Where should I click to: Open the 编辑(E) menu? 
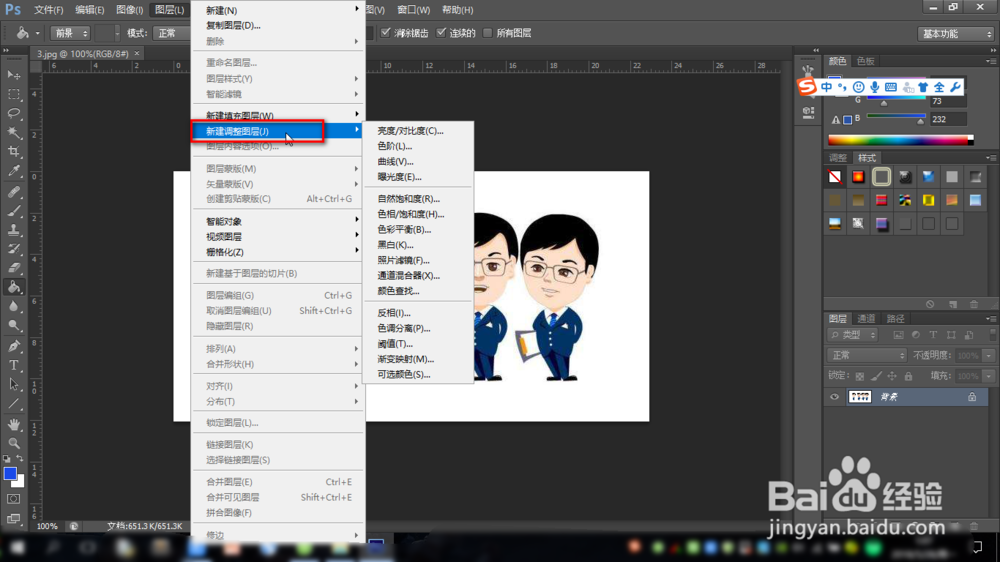pos(90,10)
